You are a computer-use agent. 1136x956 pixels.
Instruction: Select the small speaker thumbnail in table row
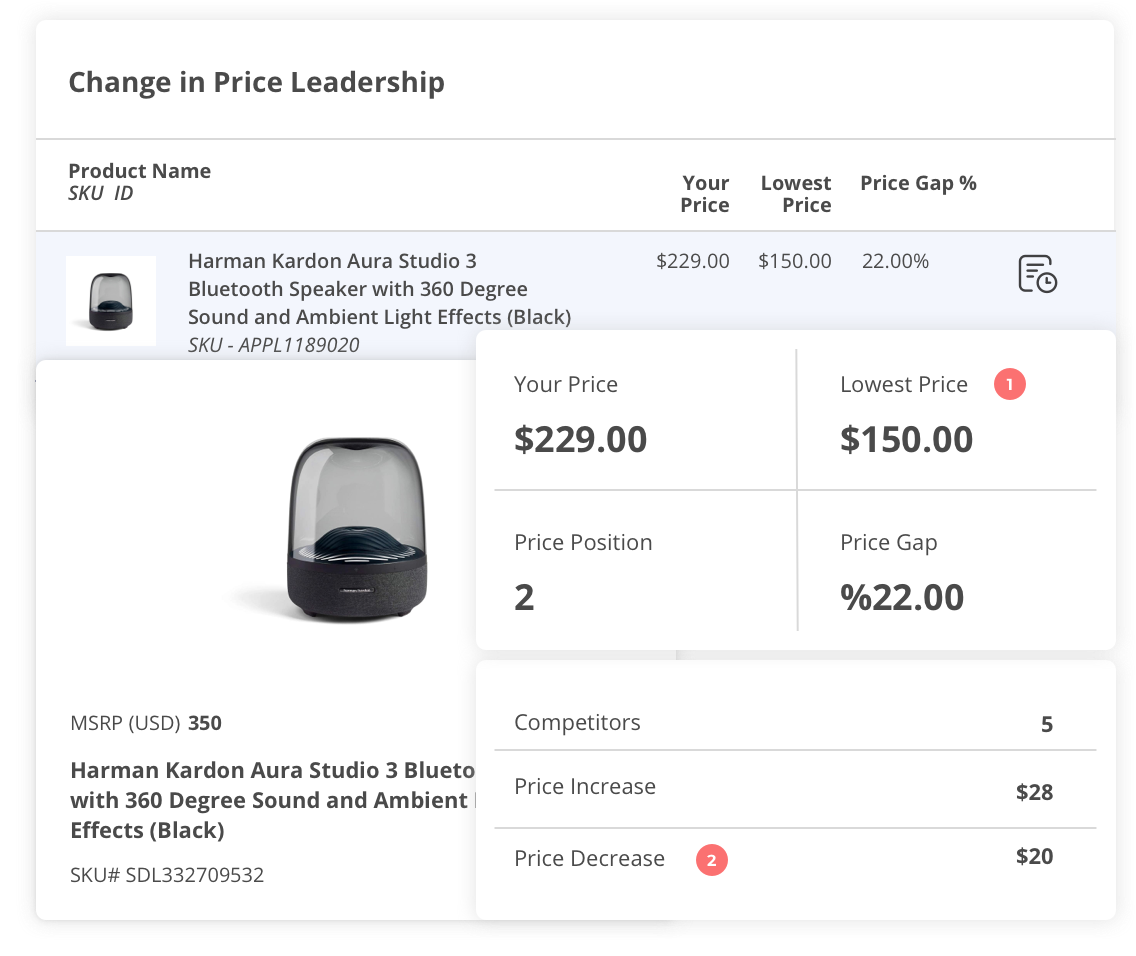point(111,301)
